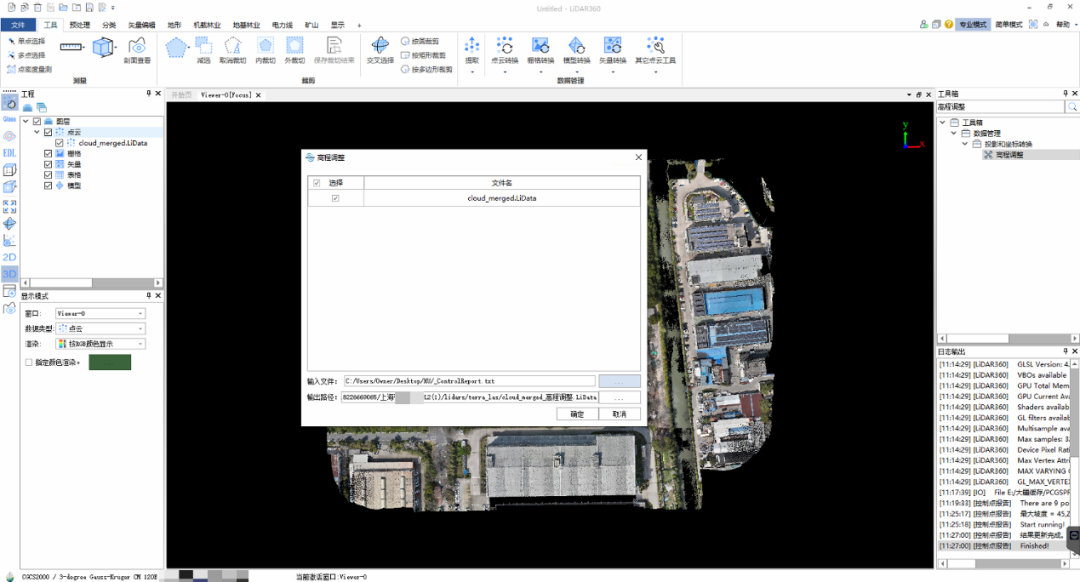Browse for the output path in dialog
Viewport: 1080px width, 582px height.
(619, 397)
